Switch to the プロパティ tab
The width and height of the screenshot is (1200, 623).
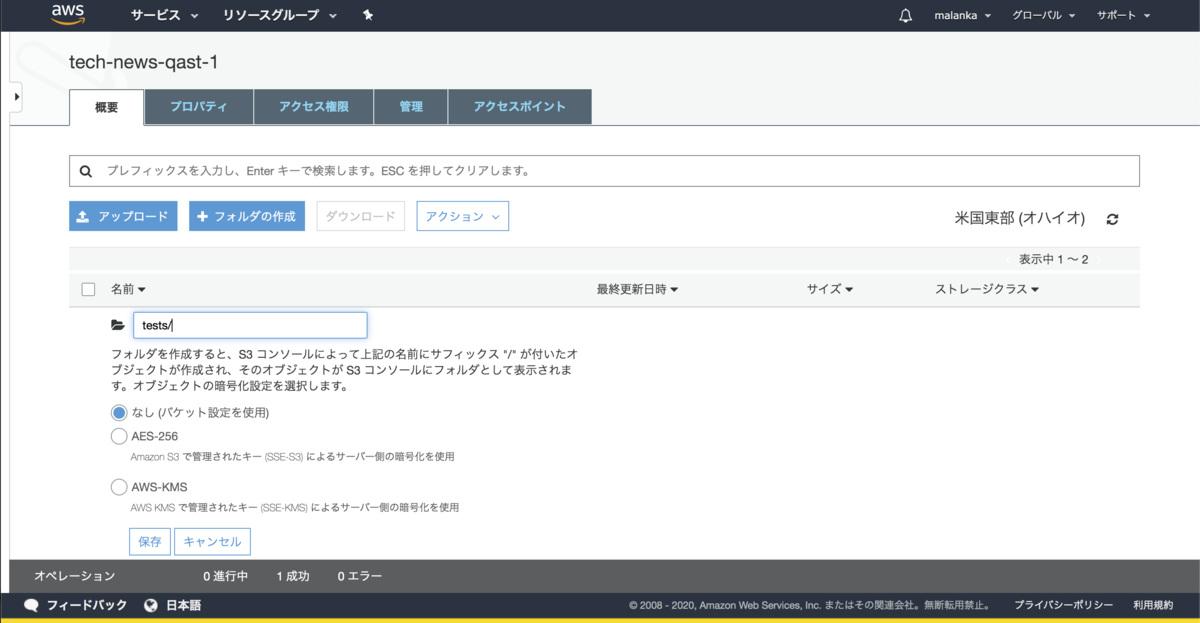(x=198, y=107)
